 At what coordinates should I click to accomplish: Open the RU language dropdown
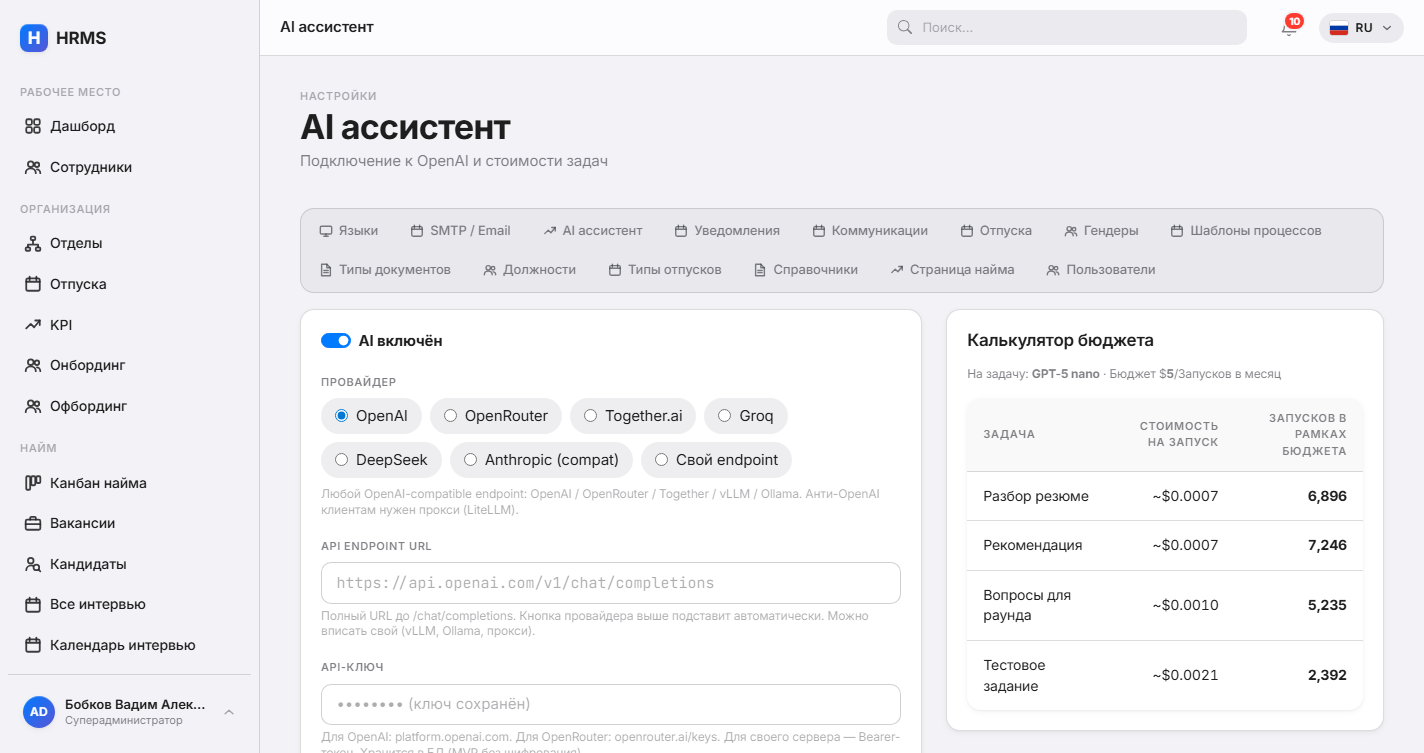1361,28
